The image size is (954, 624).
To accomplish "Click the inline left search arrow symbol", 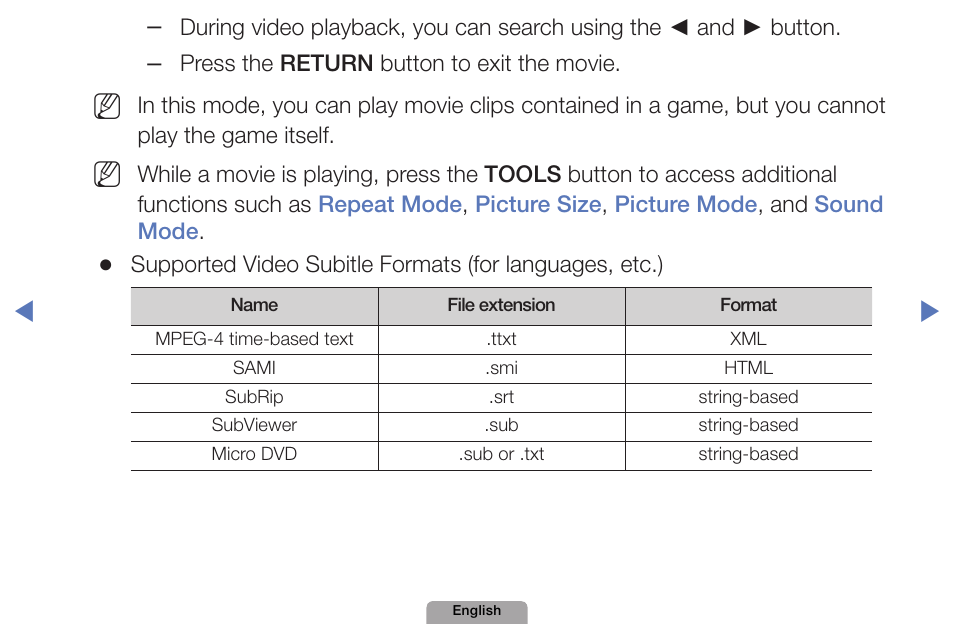I will (x=679, y=28).
